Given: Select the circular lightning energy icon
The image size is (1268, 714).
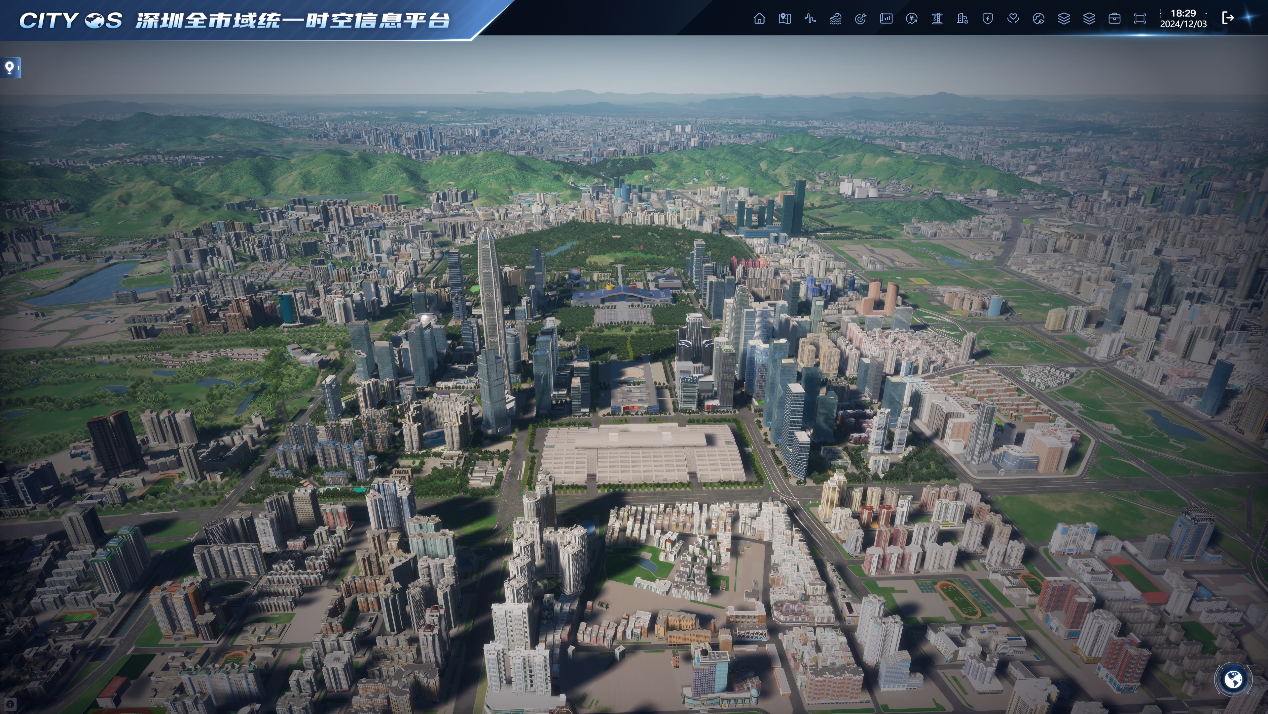Looking at the screenshot, I should (x=912, y=18).
